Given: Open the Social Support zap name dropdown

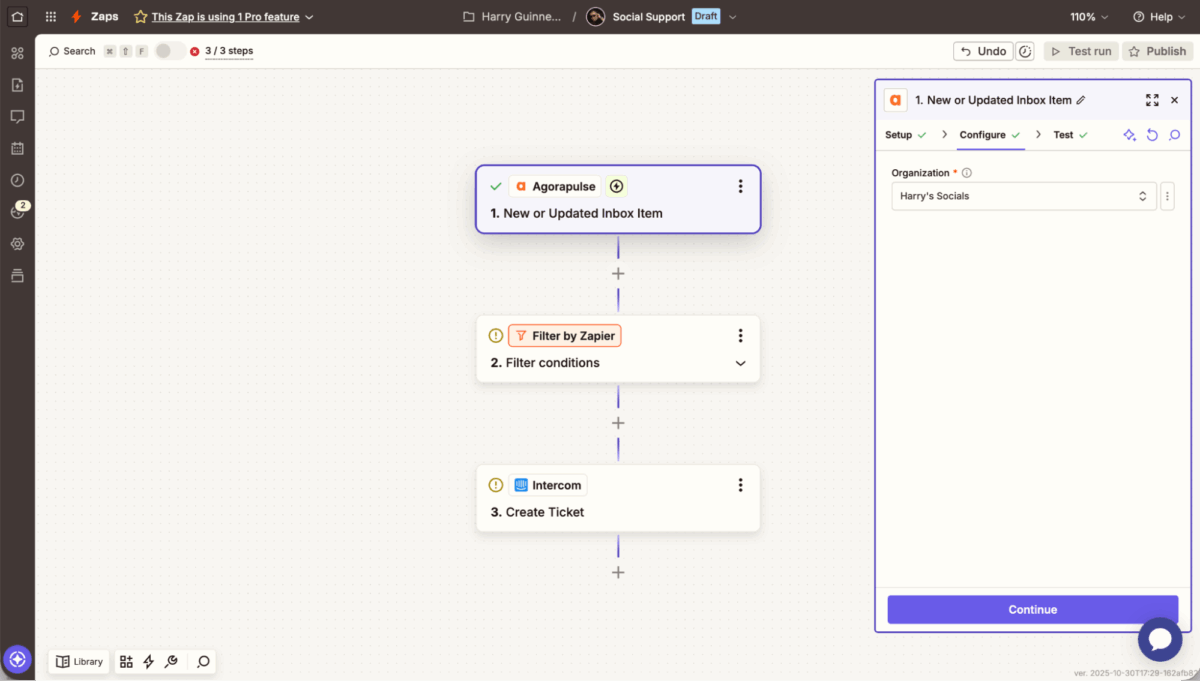Looking at the screenshot, I should 731,16.
